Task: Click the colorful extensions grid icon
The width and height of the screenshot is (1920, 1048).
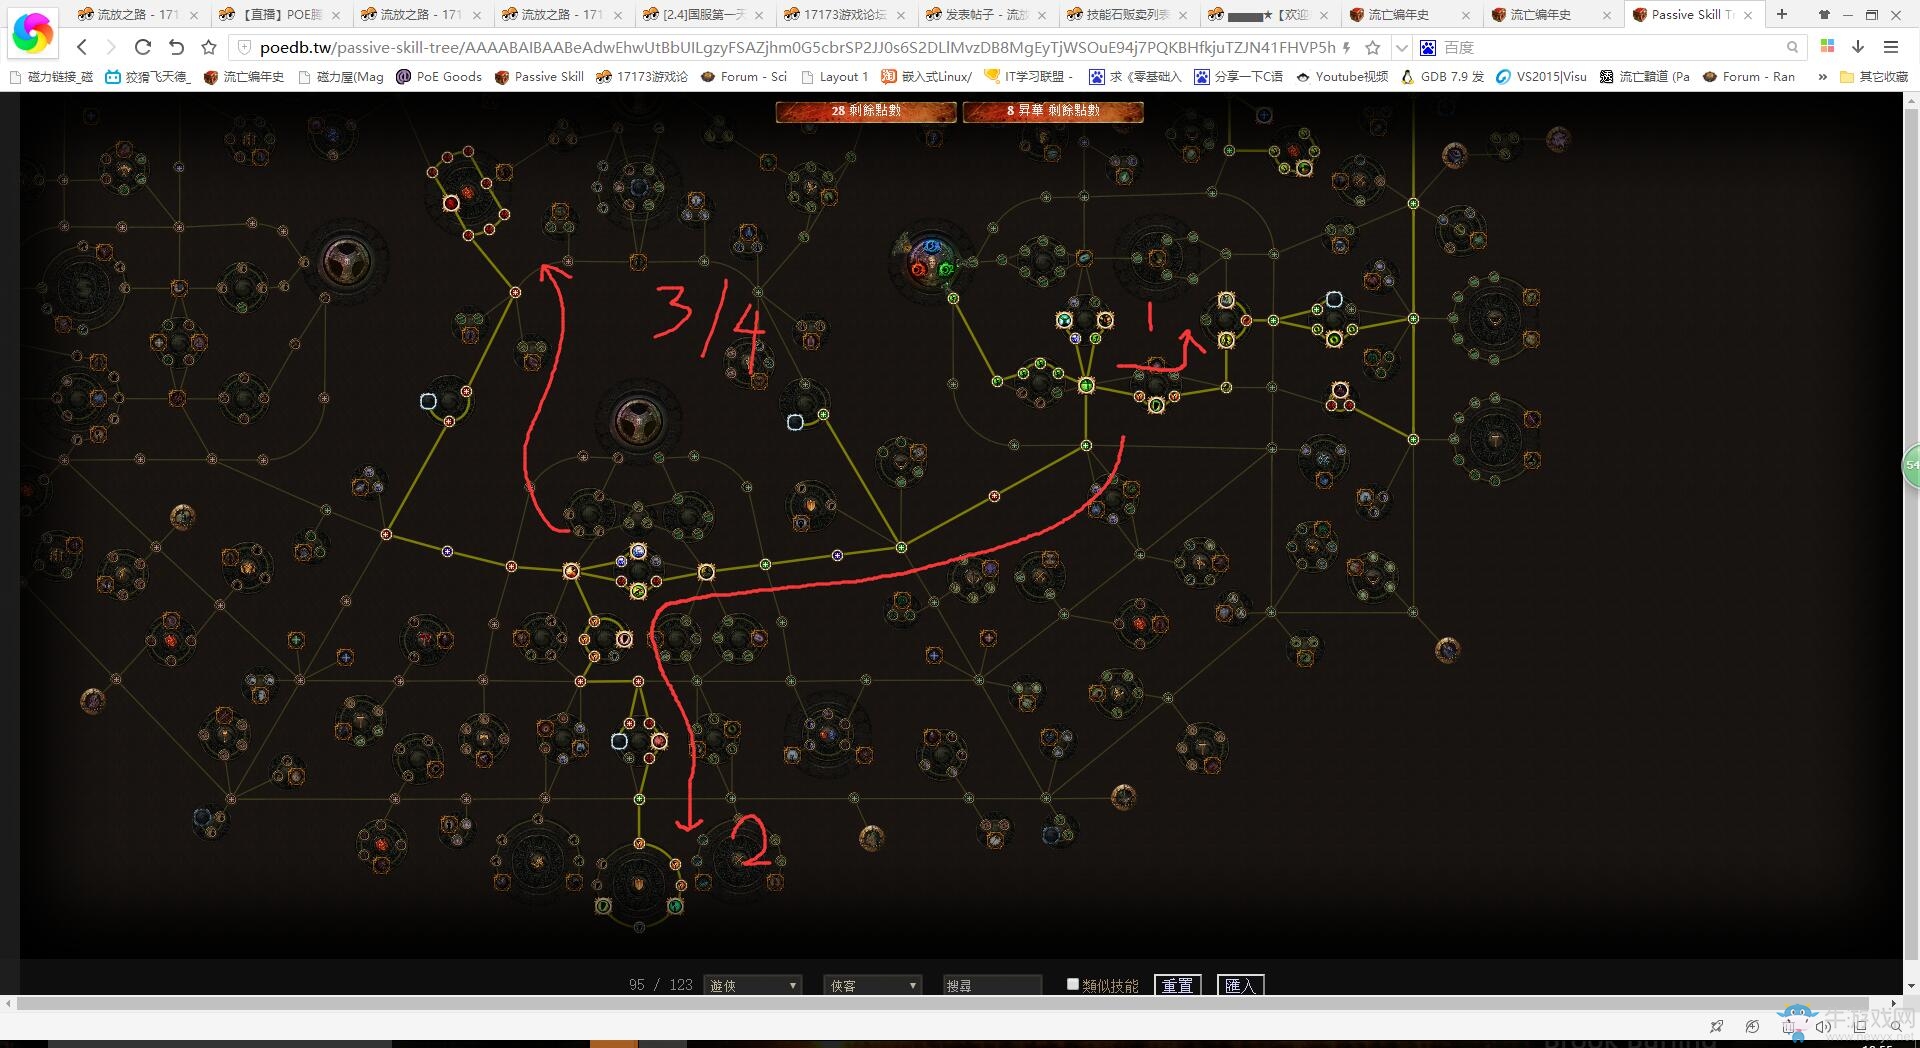Action: click(1827, 46)
